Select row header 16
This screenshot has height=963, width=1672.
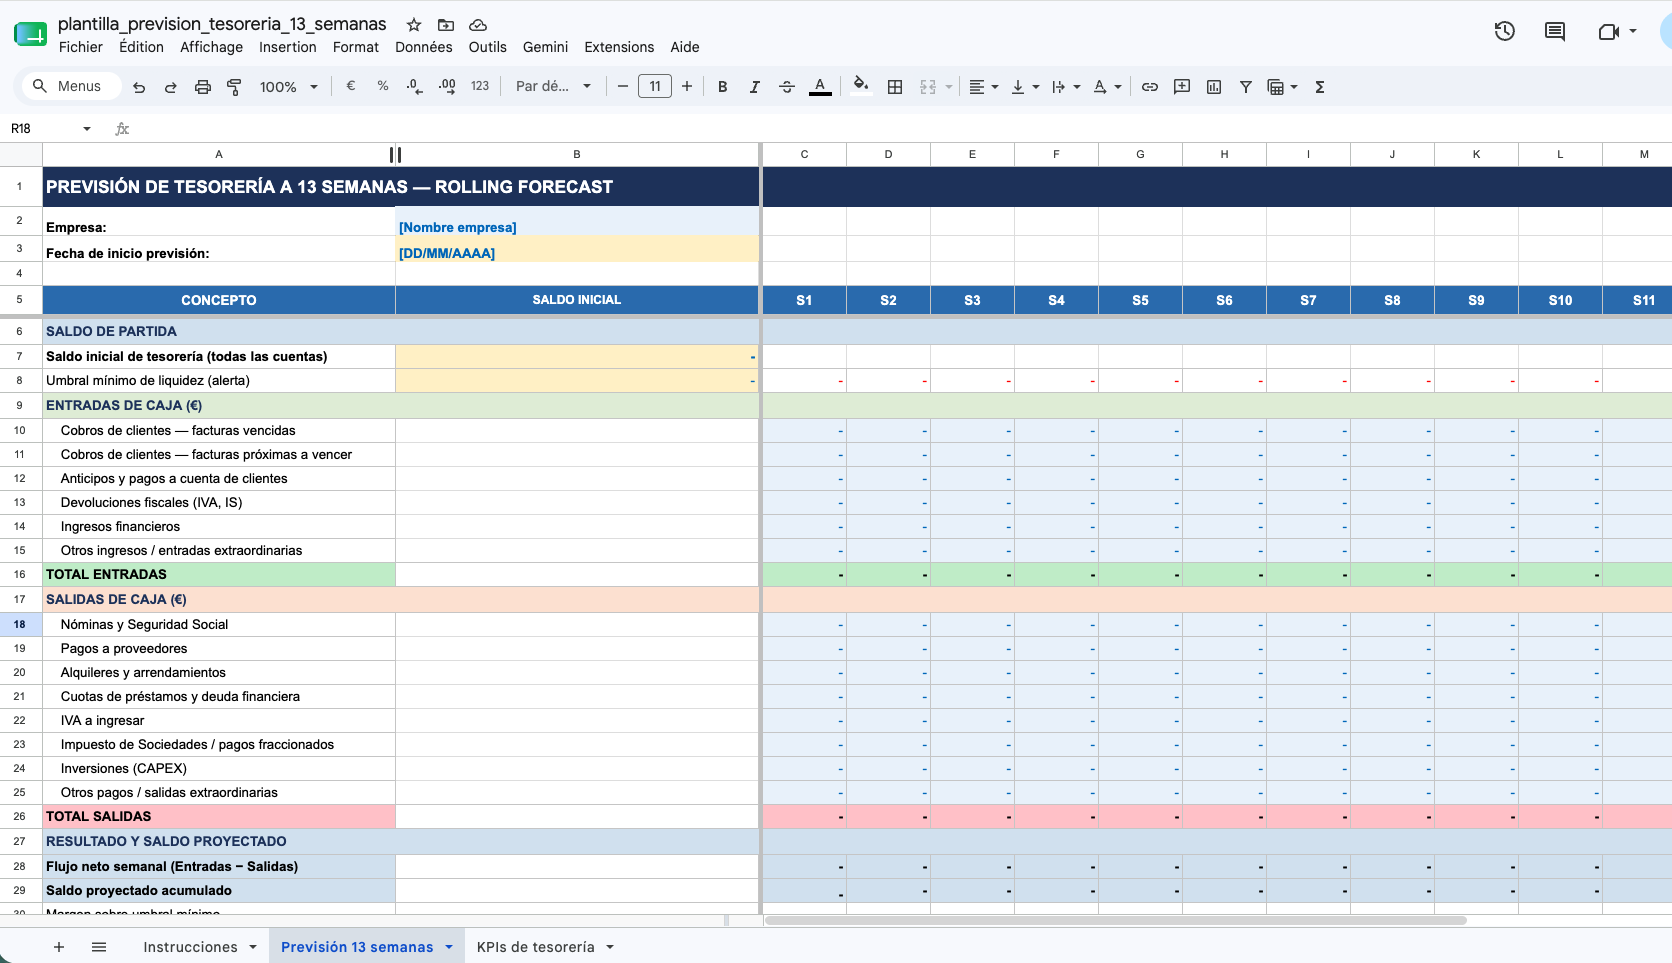click(20, 574)
